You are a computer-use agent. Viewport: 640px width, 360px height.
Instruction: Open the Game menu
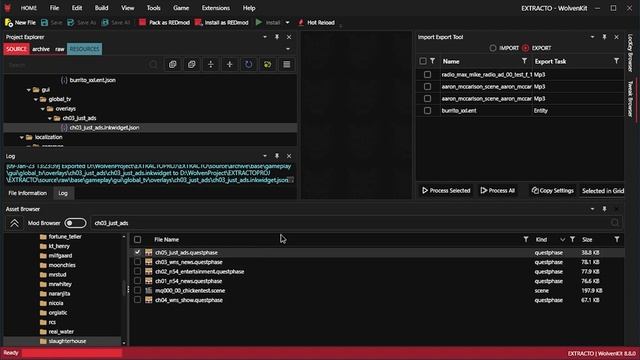point(181,8)
